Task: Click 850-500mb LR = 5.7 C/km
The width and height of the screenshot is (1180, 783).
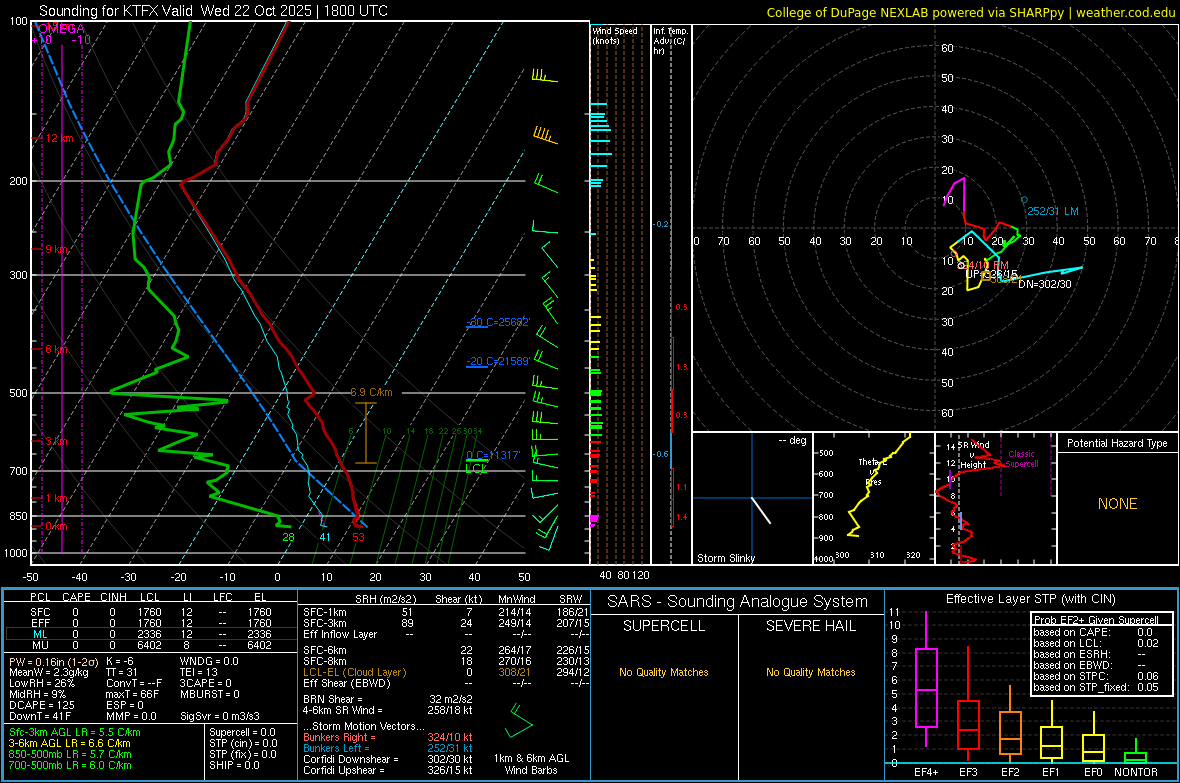Action: (70, 754)
